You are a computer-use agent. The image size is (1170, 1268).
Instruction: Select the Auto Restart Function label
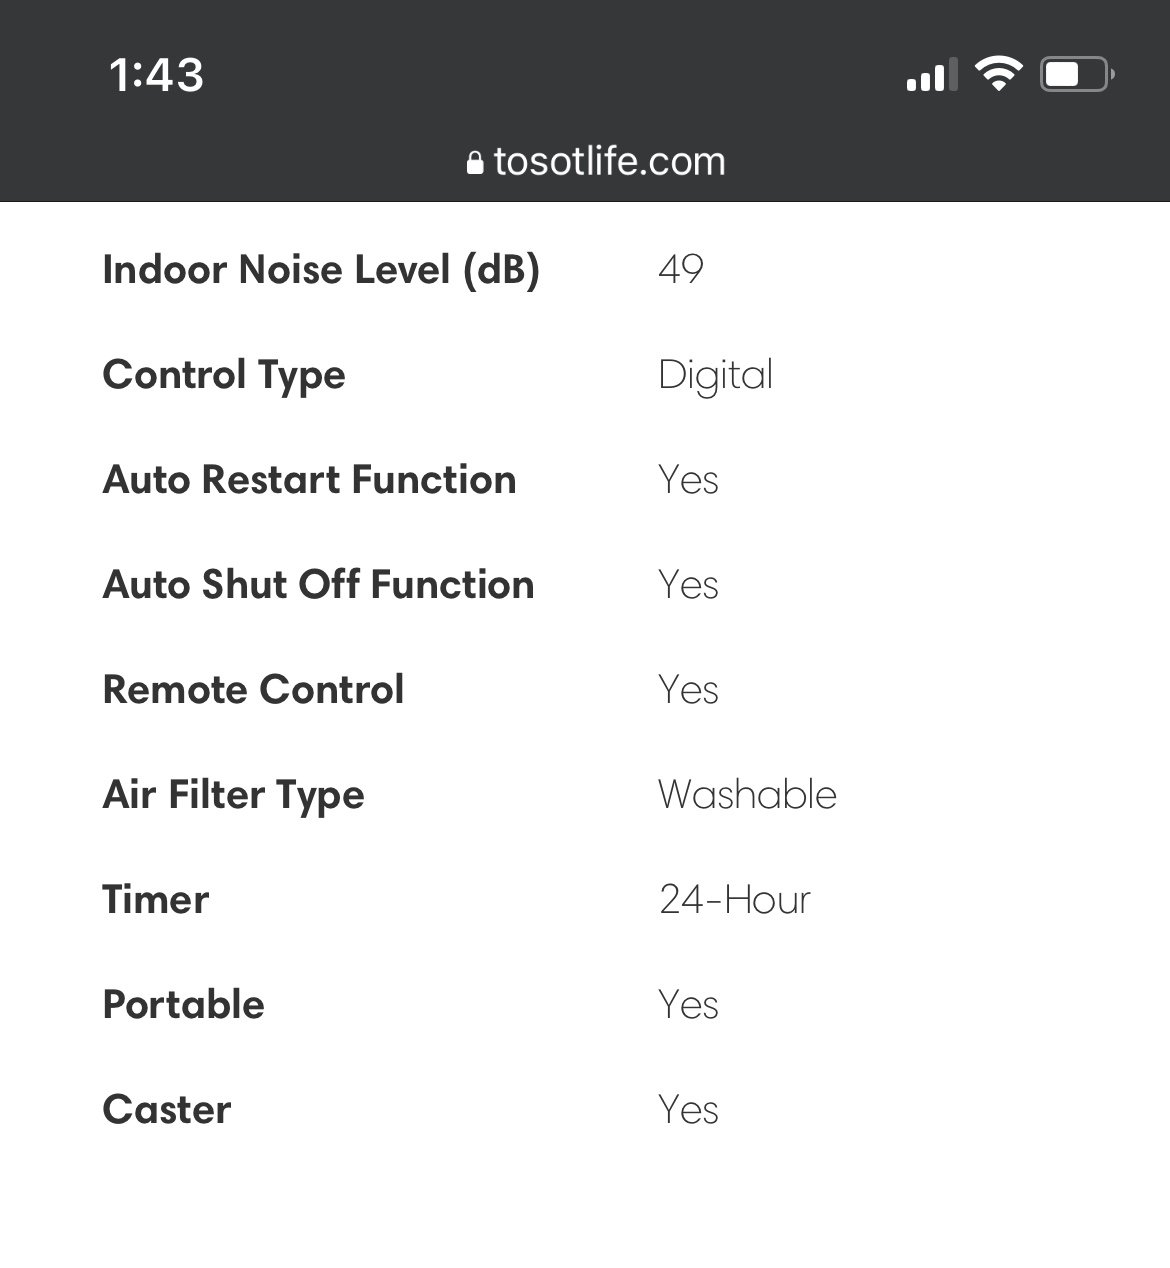[309, 480]
